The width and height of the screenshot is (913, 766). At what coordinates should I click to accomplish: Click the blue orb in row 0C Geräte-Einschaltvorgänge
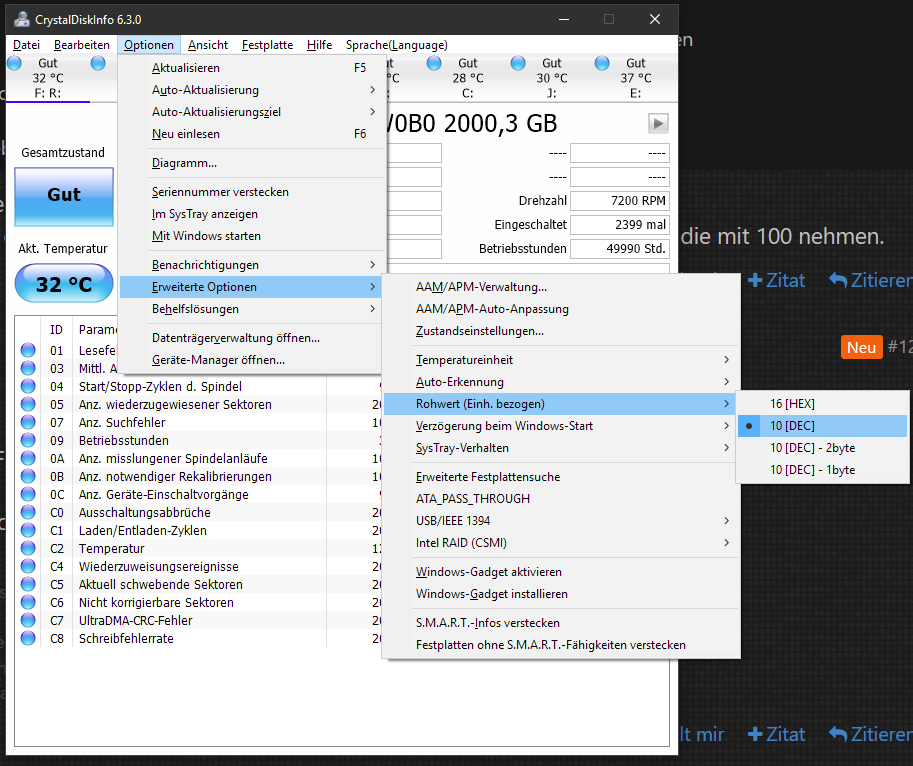click(x=28, y=495)
